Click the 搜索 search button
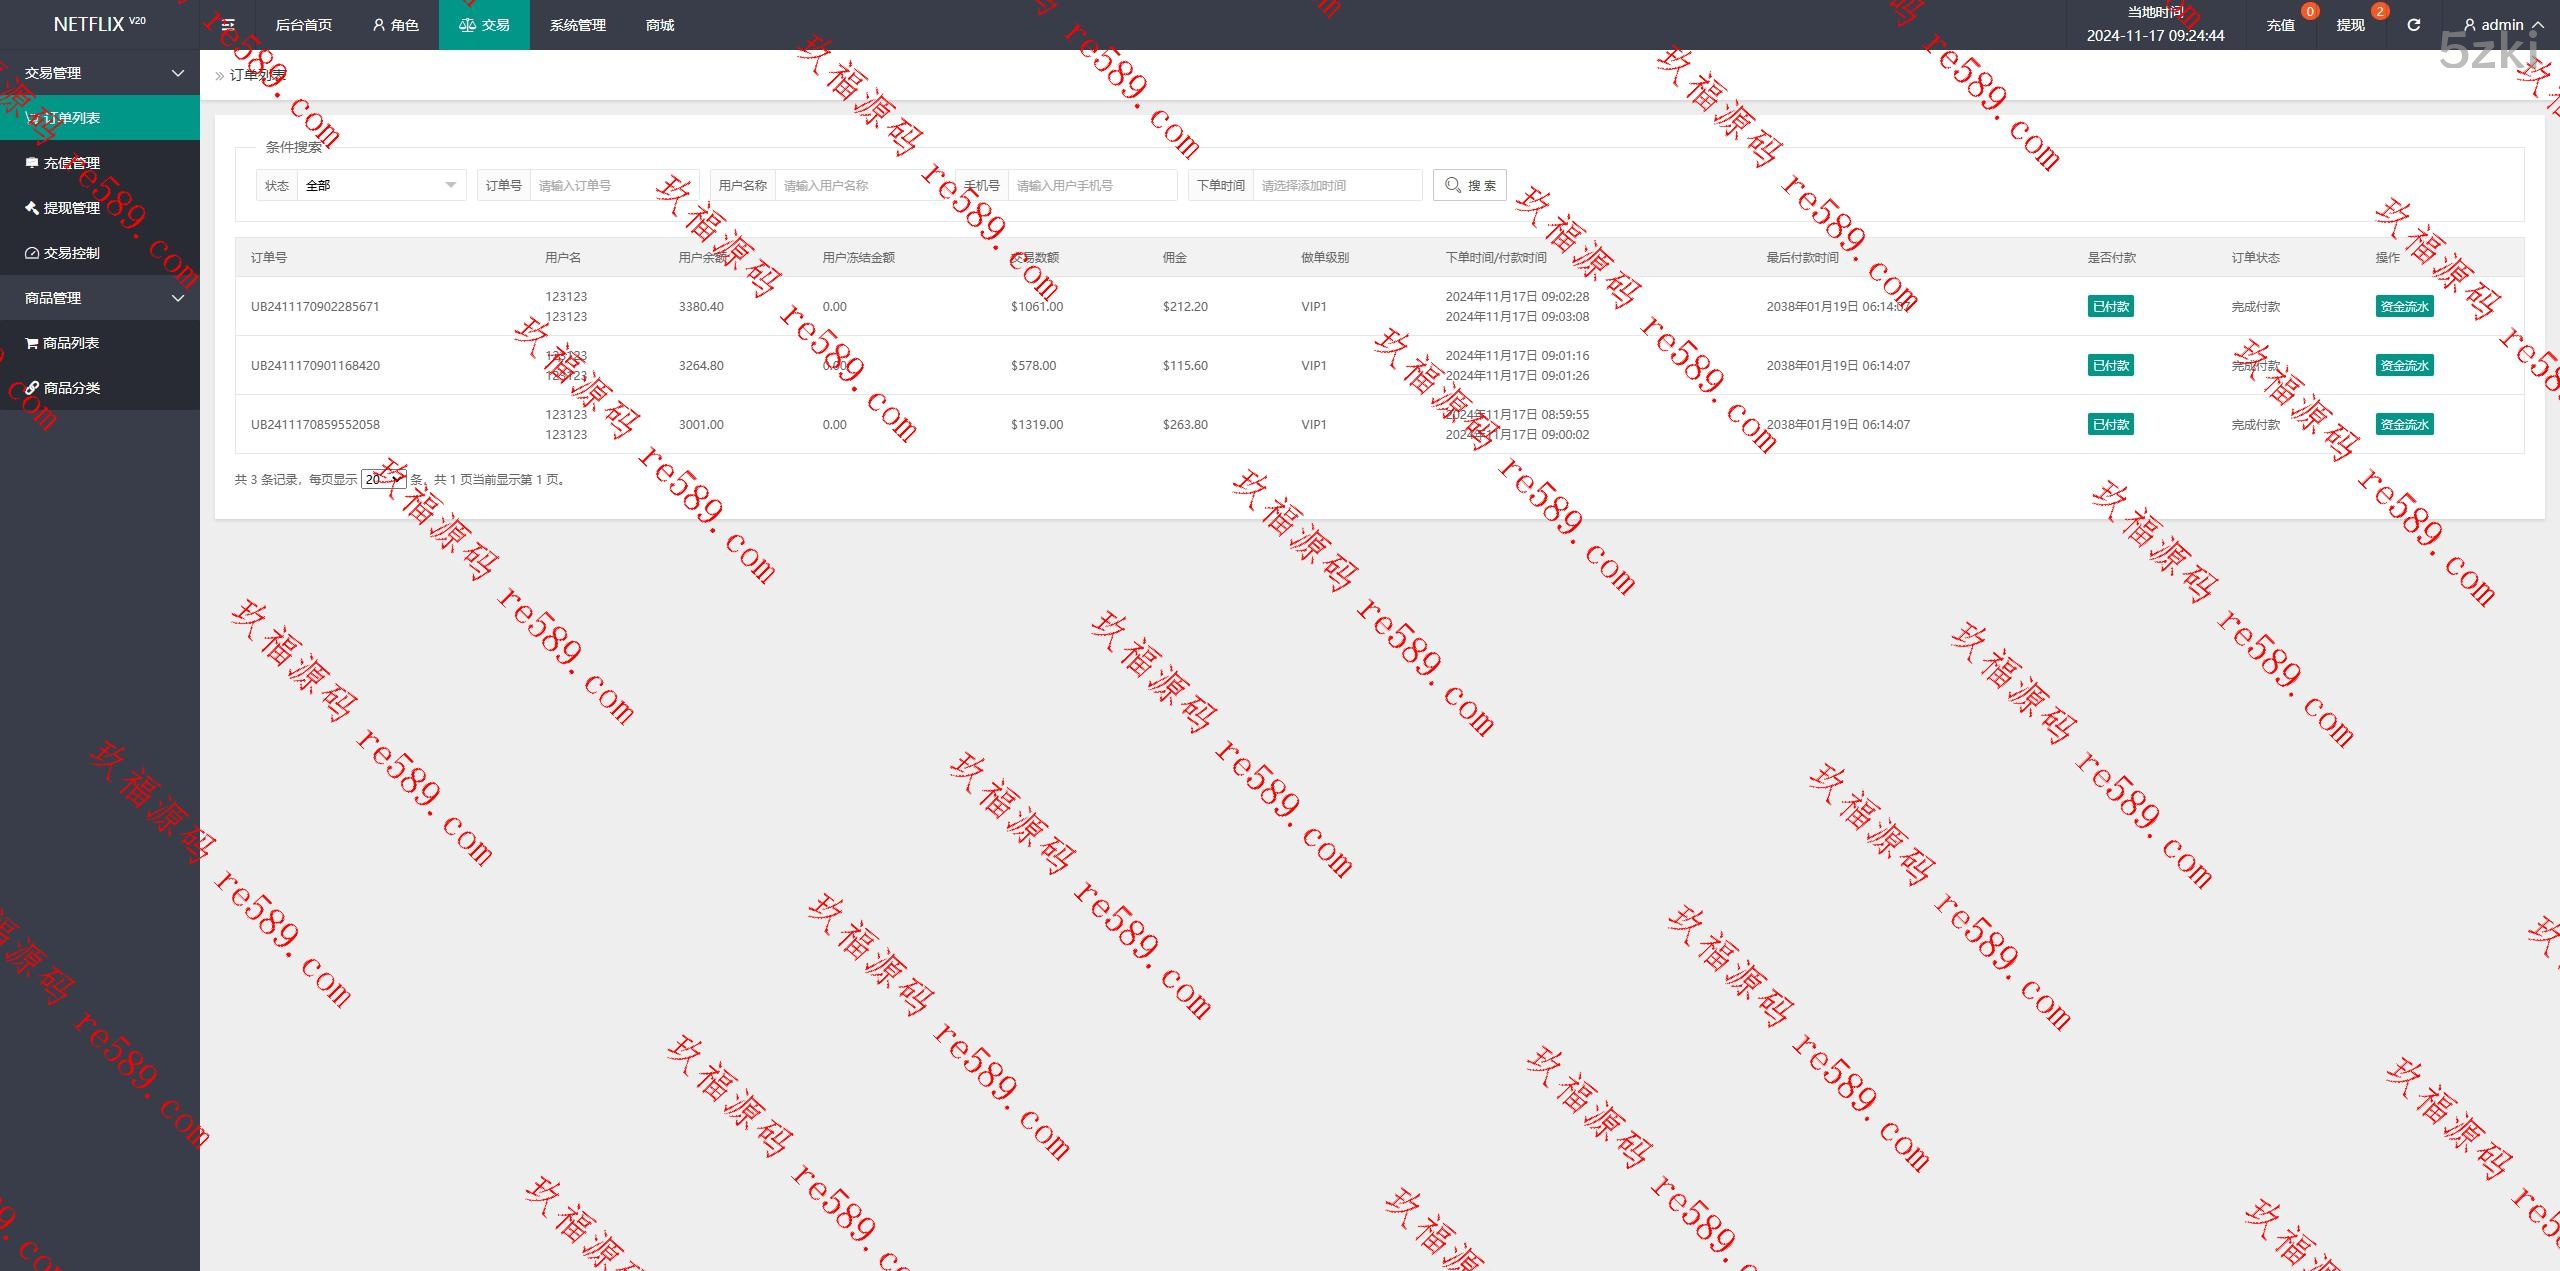 point(1469,185)
